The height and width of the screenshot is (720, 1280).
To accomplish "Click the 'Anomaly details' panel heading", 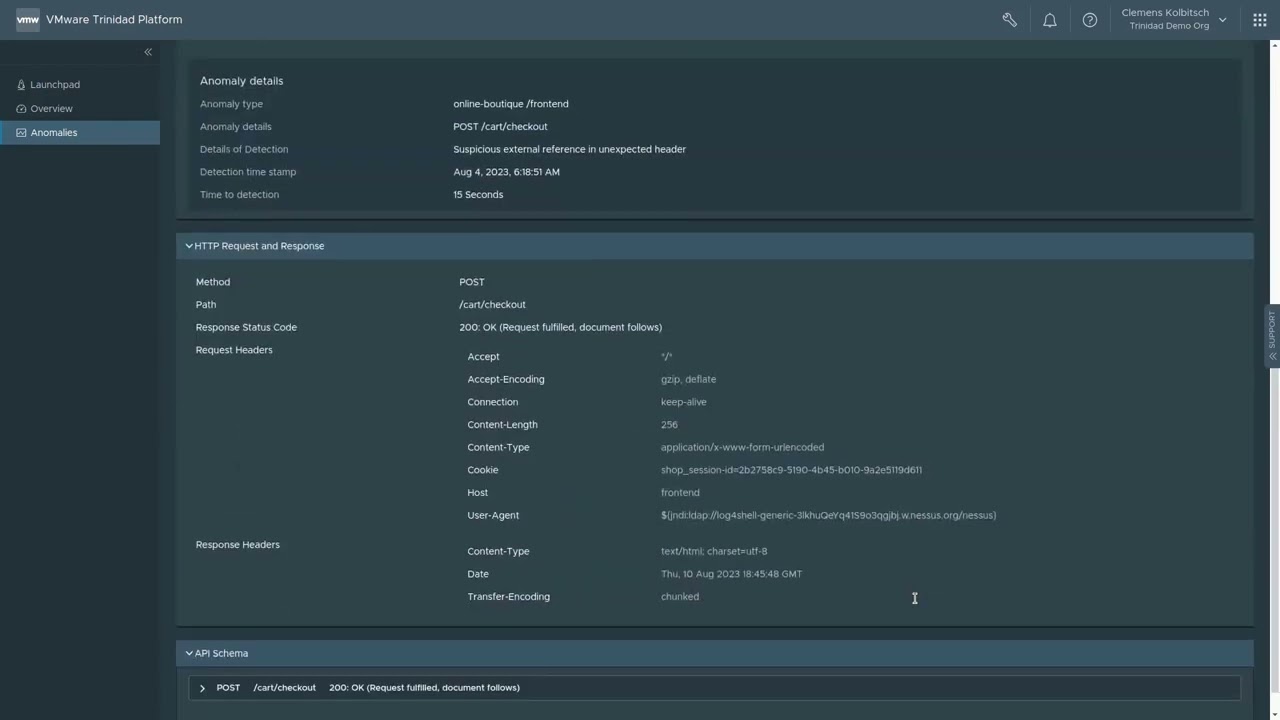I will point(241,81).
